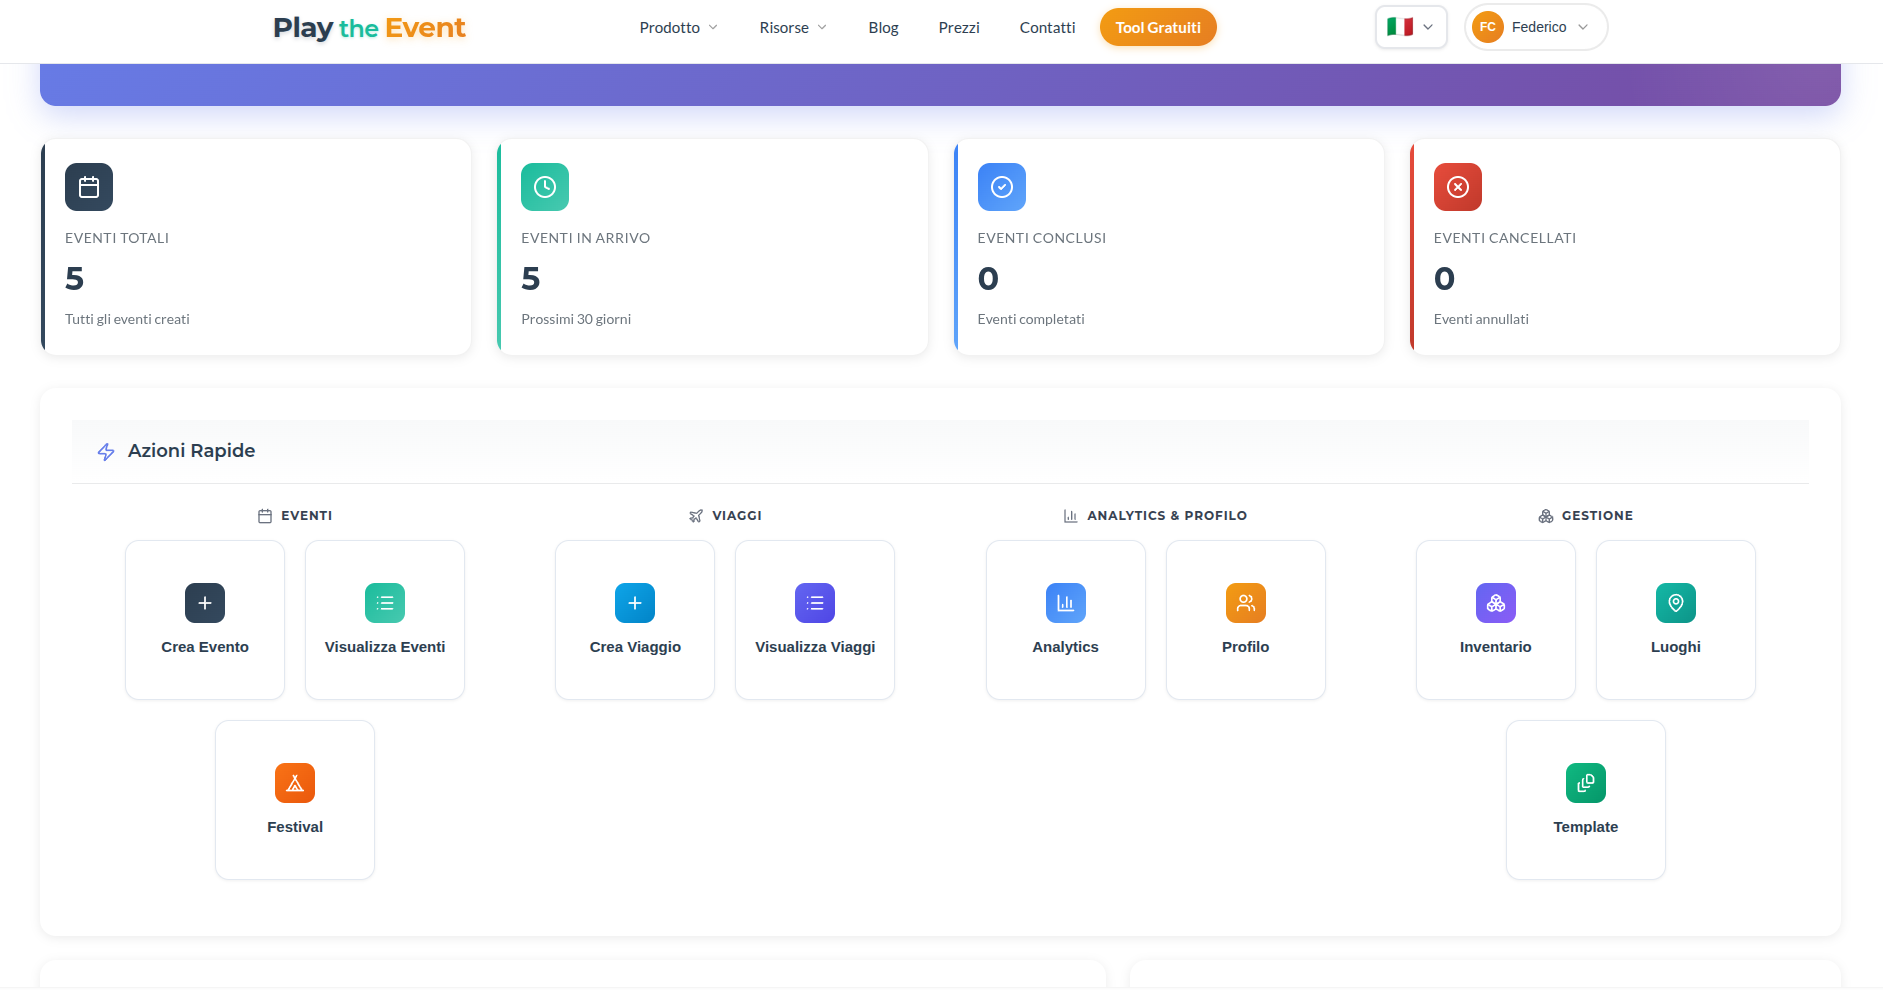Open the Prodotto dropdown menu
The image size is (1883, 991).
[679, 28]
